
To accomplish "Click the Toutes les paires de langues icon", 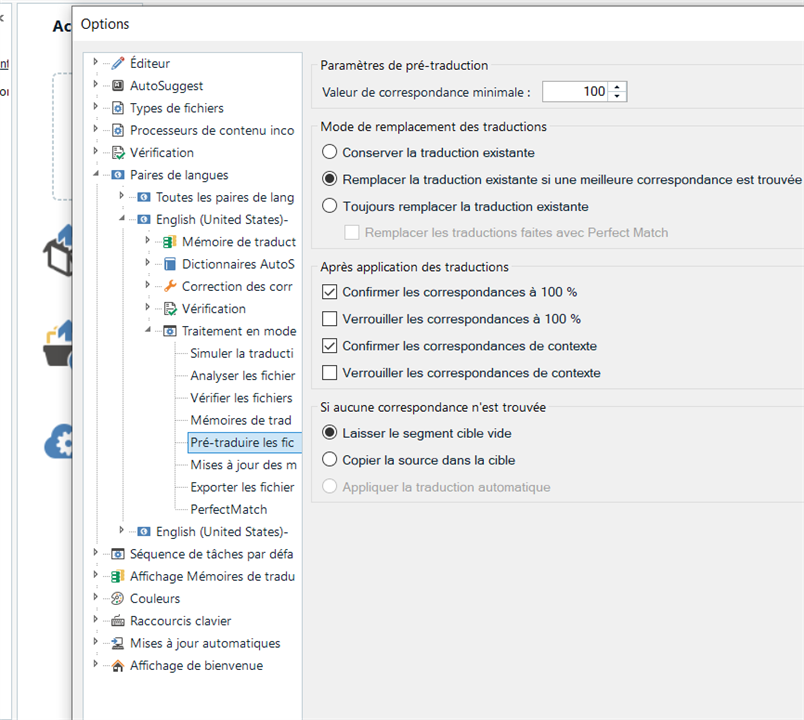I will [144, 197].
